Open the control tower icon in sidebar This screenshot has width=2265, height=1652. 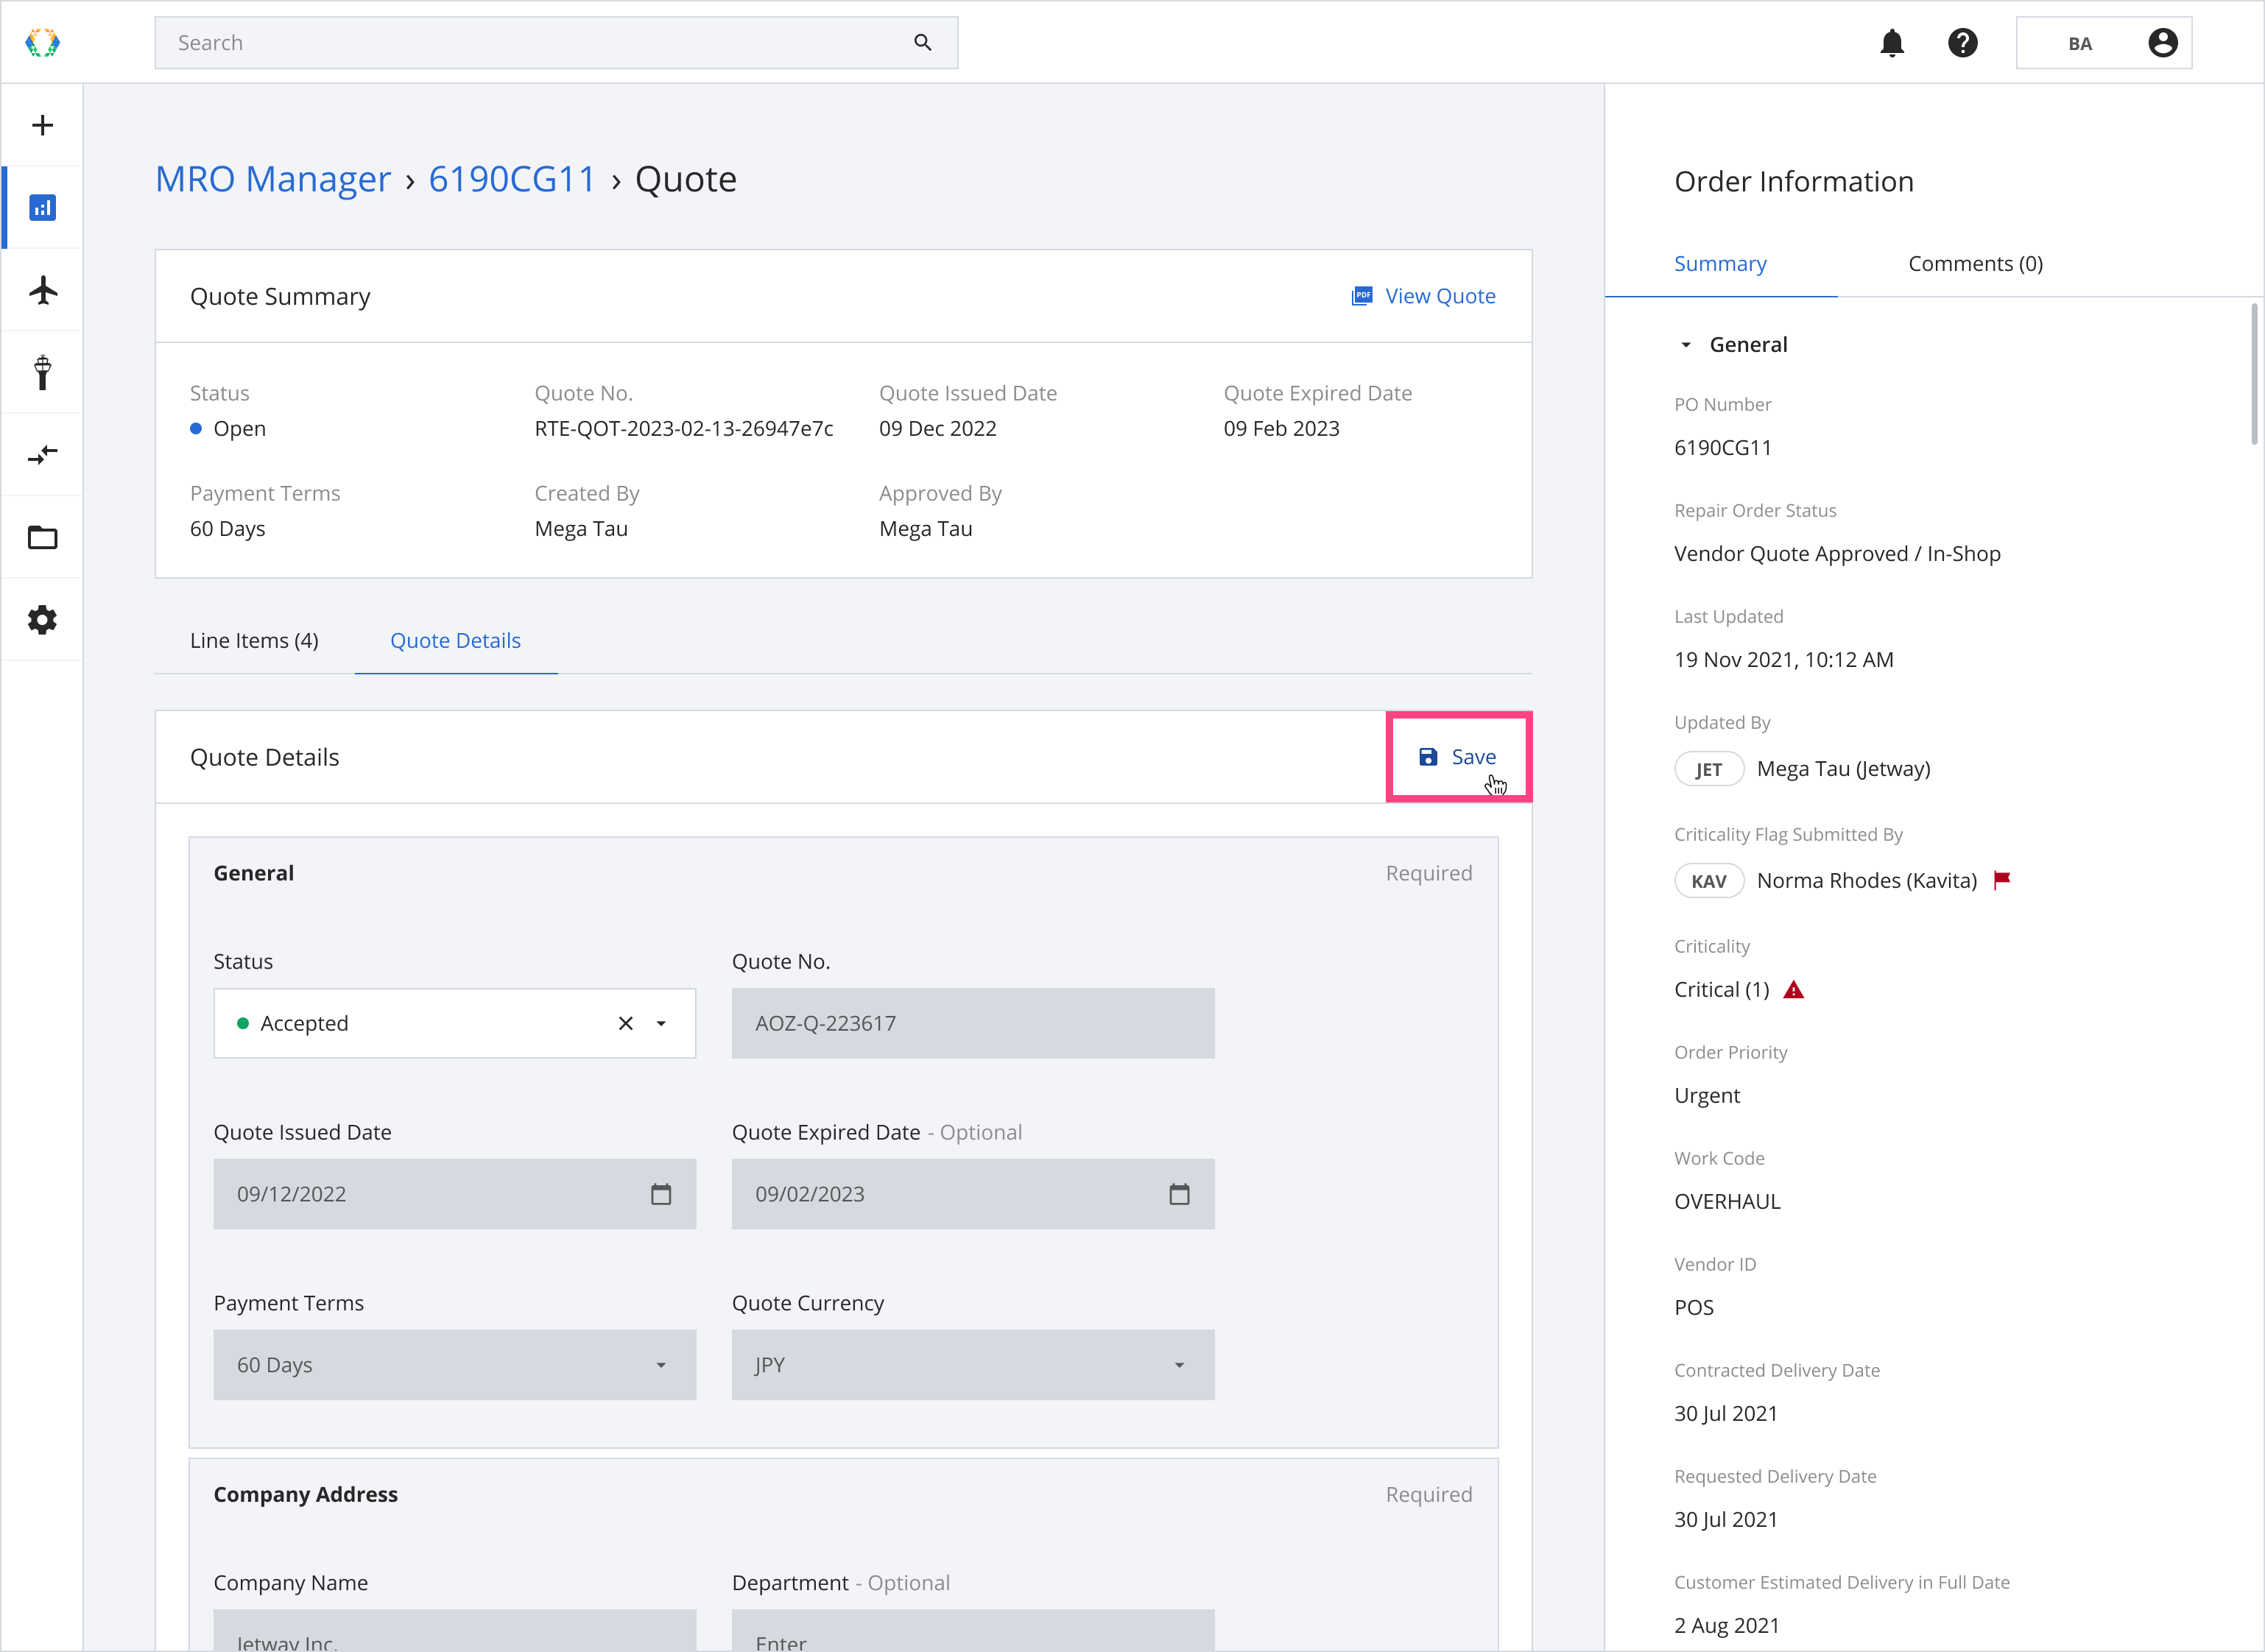(x=42, y=372)
